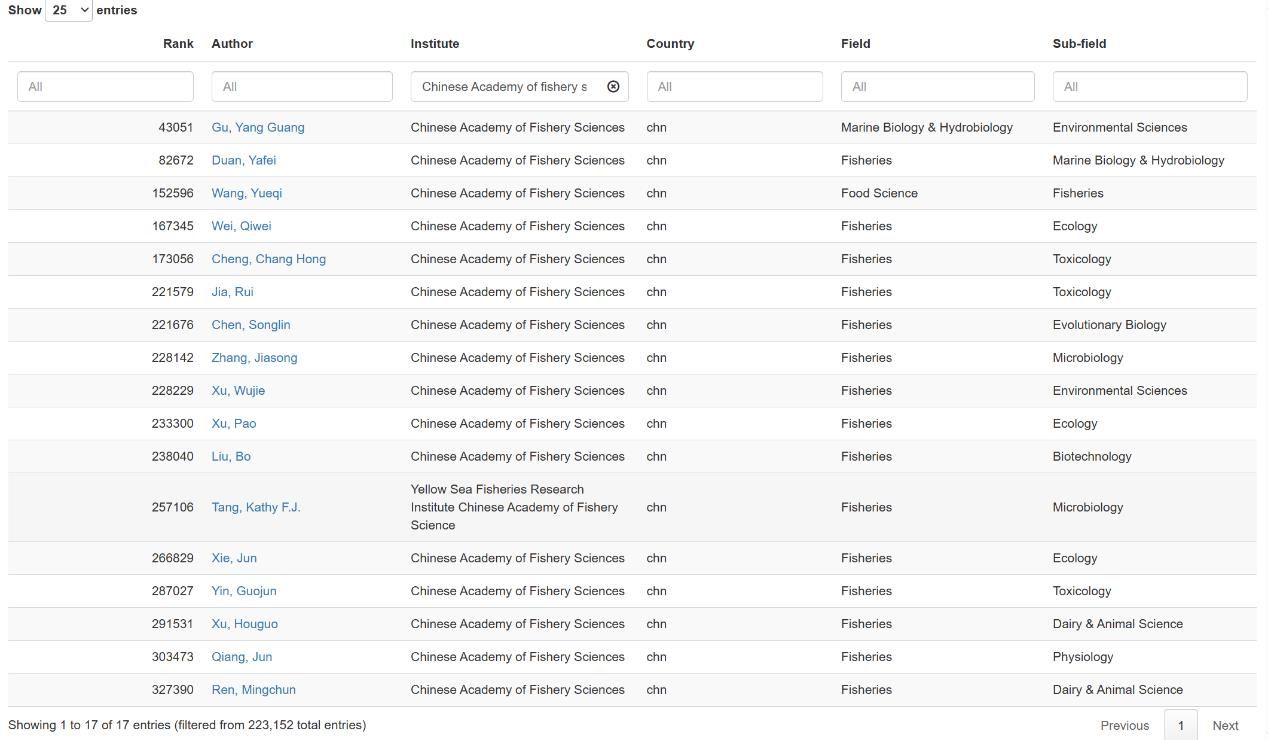This screenshot has width=1268, height=740.
Task: Open the entries per page dropdown
Action: [x=69, y=10]
